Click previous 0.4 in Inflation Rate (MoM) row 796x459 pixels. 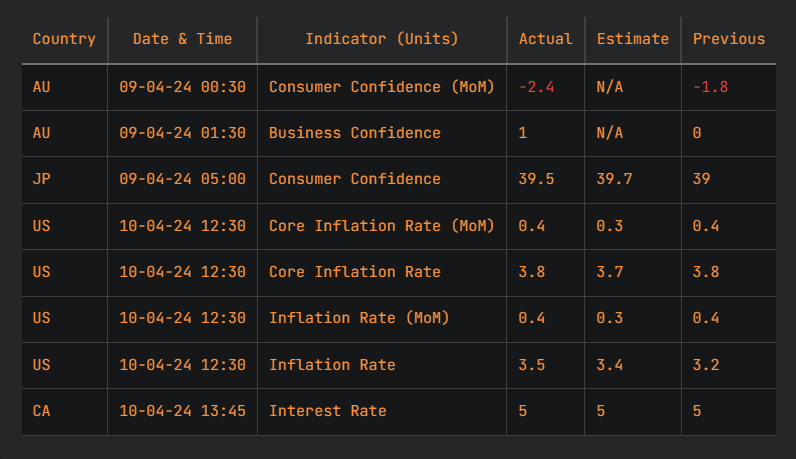click(706, 318)
